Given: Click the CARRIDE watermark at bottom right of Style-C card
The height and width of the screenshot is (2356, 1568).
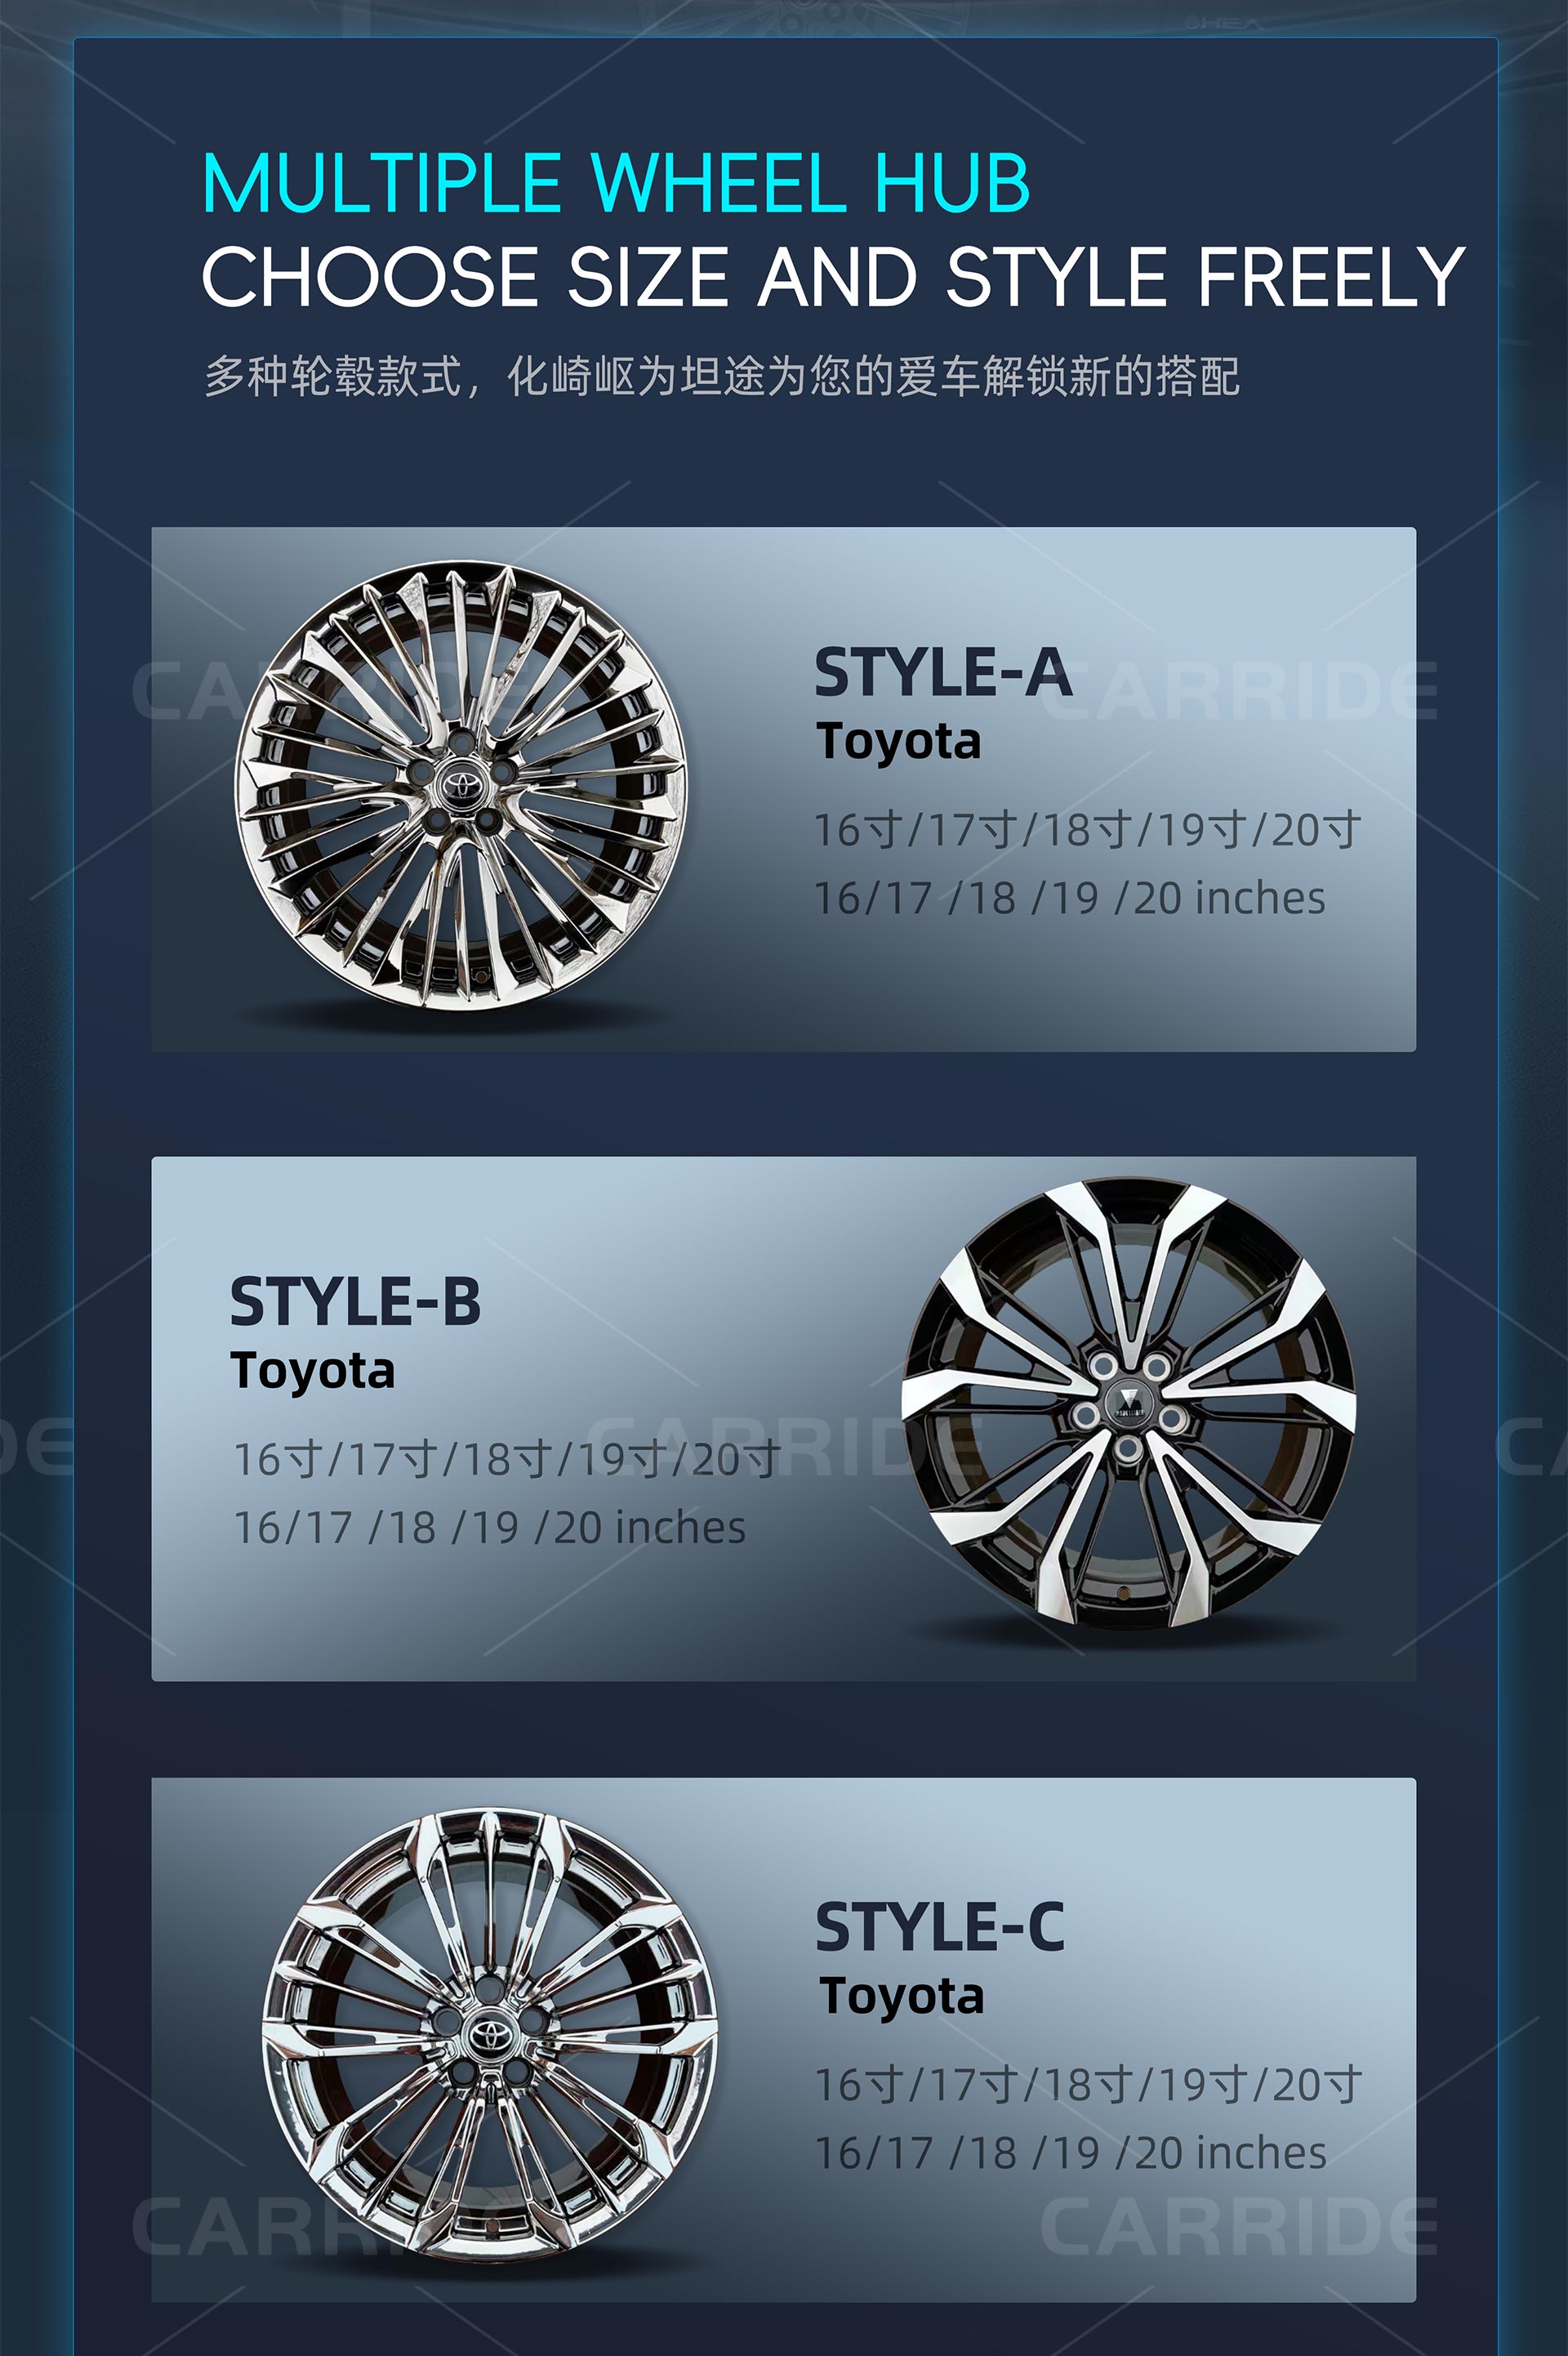Looking at the screenshot, I should tap(1240, 2228).
